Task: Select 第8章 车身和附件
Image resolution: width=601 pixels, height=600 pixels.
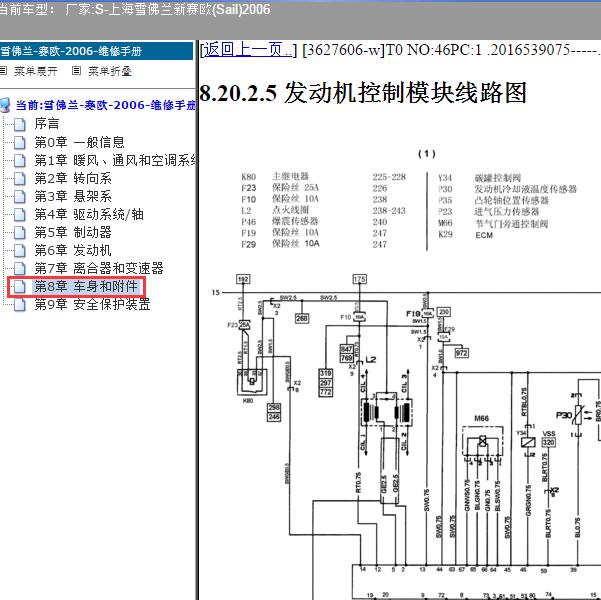Action: (86, 286)
